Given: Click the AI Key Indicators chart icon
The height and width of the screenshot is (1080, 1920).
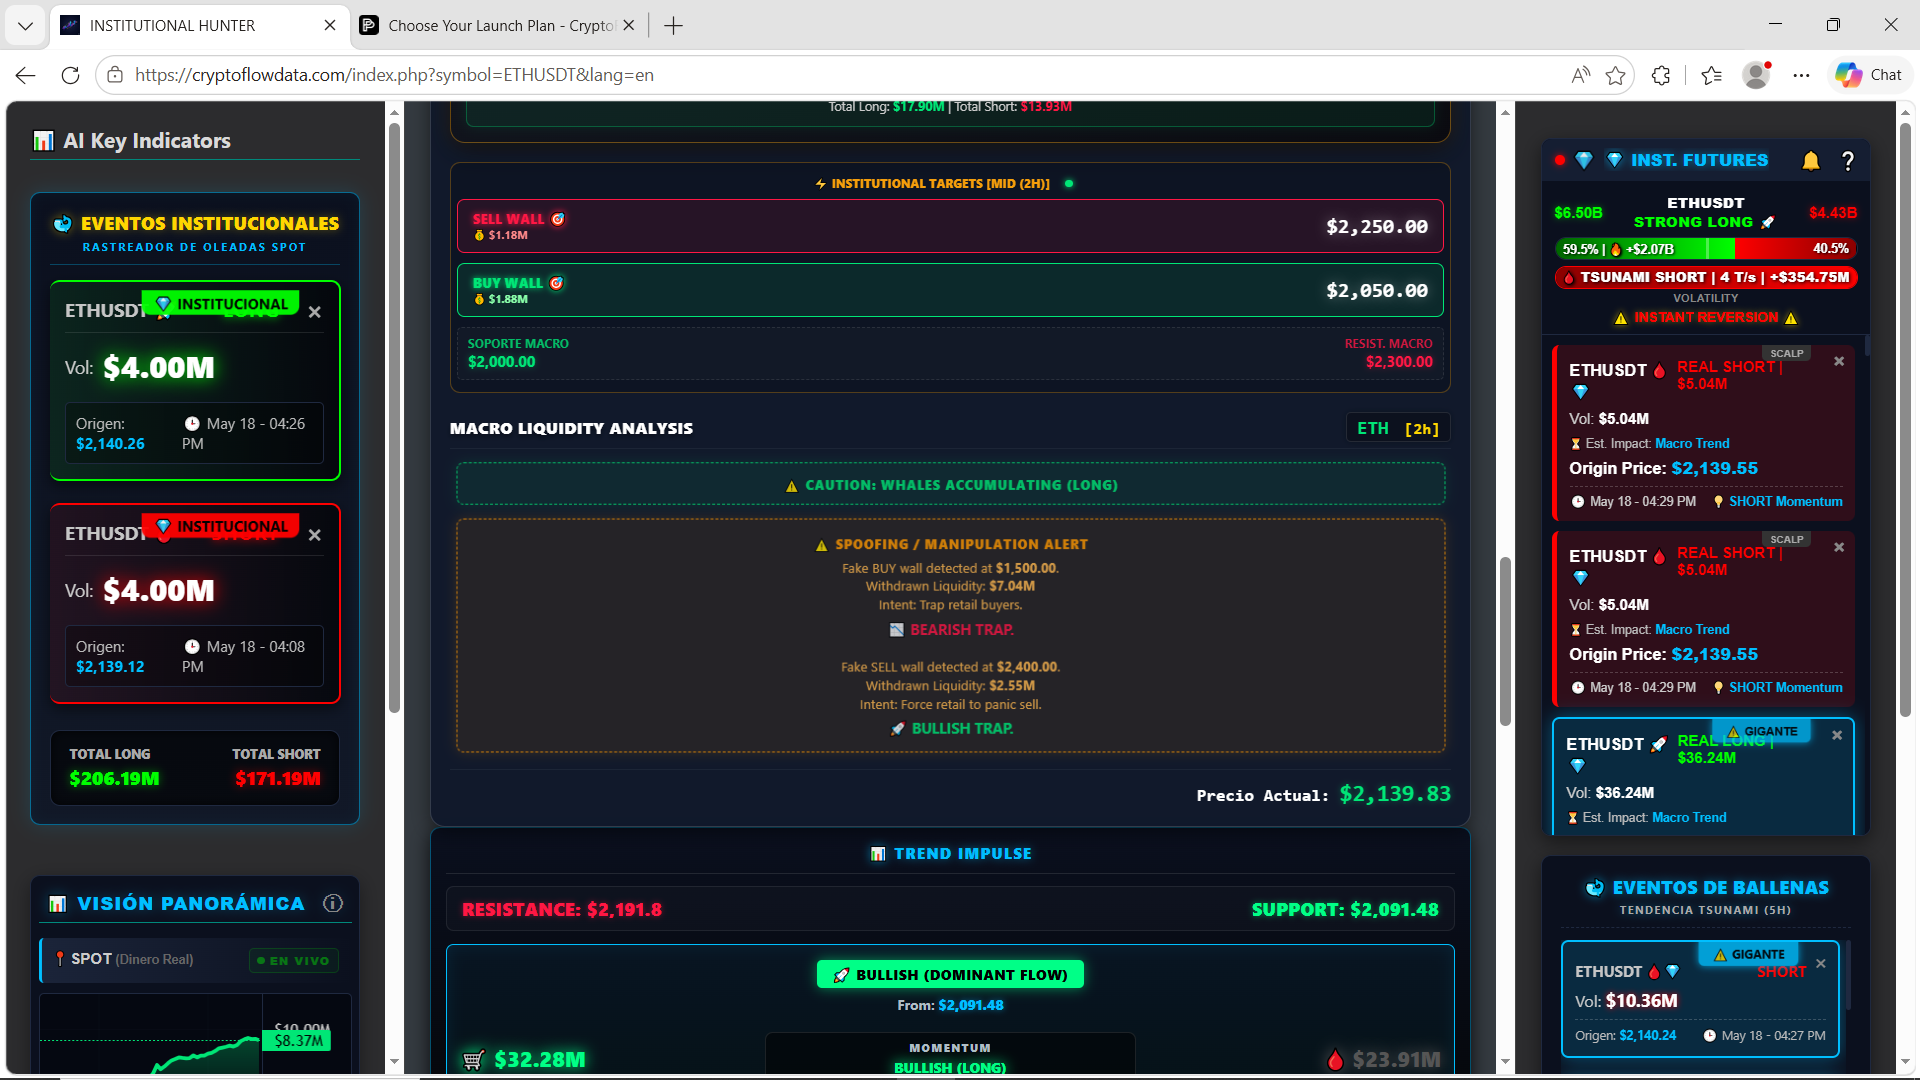Looking at the screenshot, I should (x=43, y=141).
